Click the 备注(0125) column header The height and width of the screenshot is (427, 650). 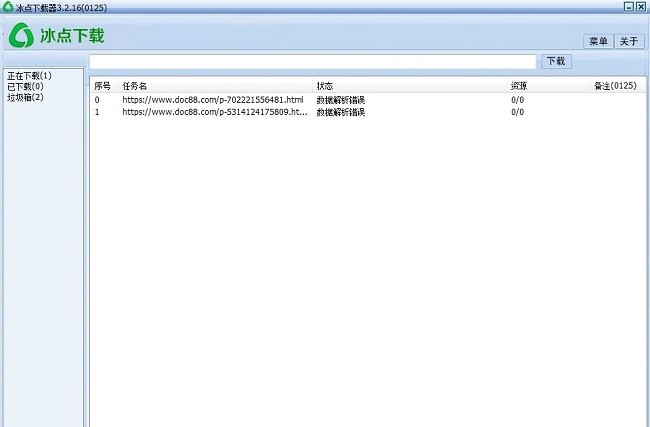615,86
